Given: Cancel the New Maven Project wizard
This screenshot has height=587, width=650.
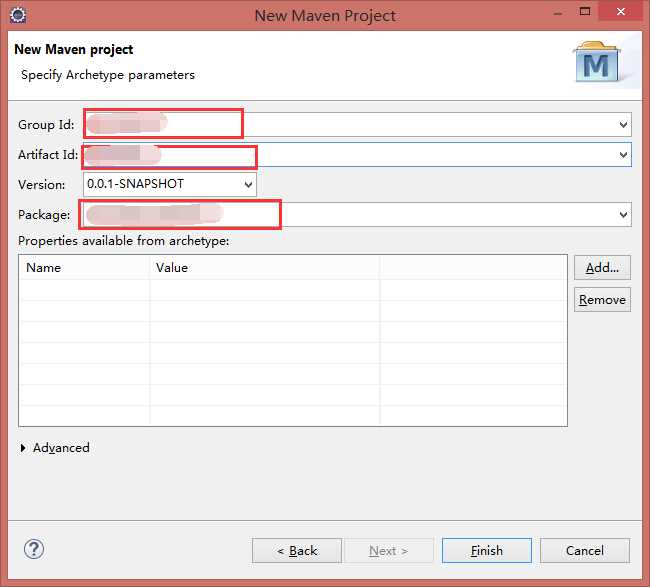Looking at the screenshot, I should (585, 551).
